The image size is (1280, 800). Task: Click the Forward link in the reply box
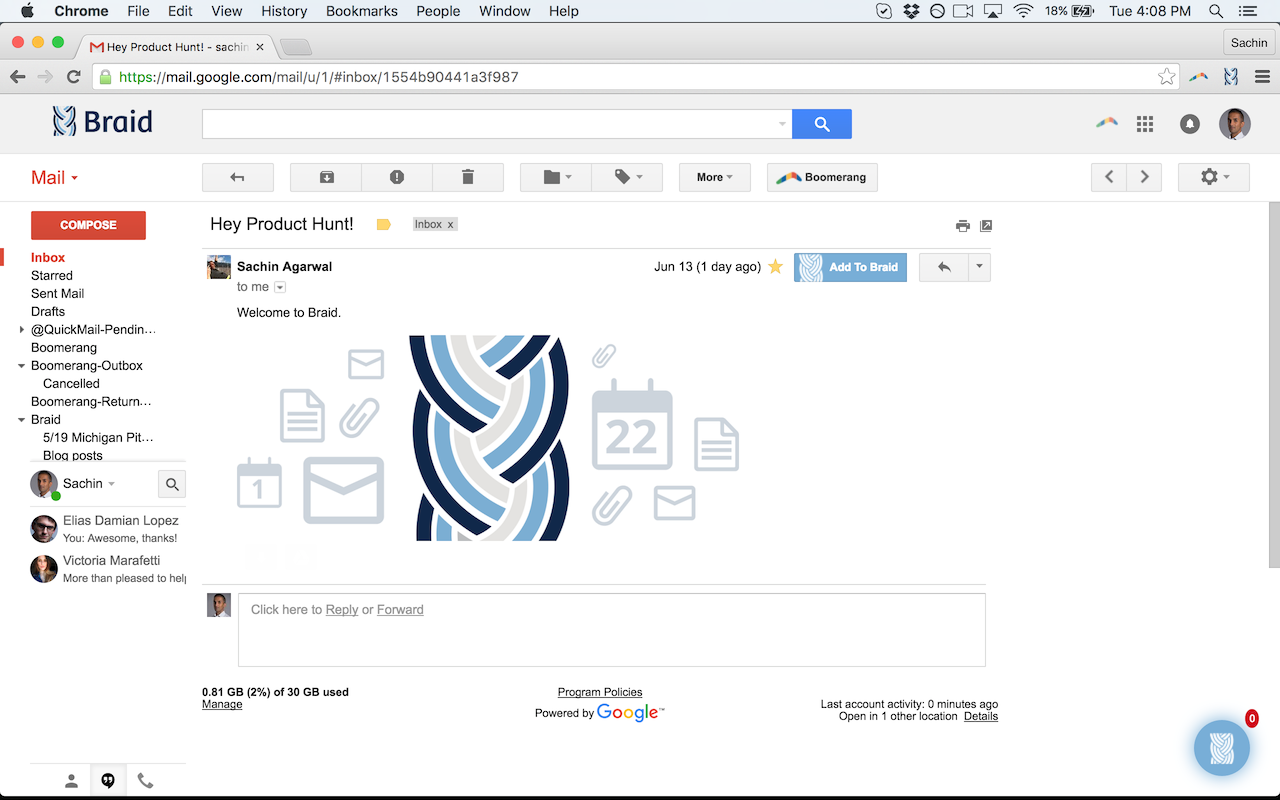400,609
